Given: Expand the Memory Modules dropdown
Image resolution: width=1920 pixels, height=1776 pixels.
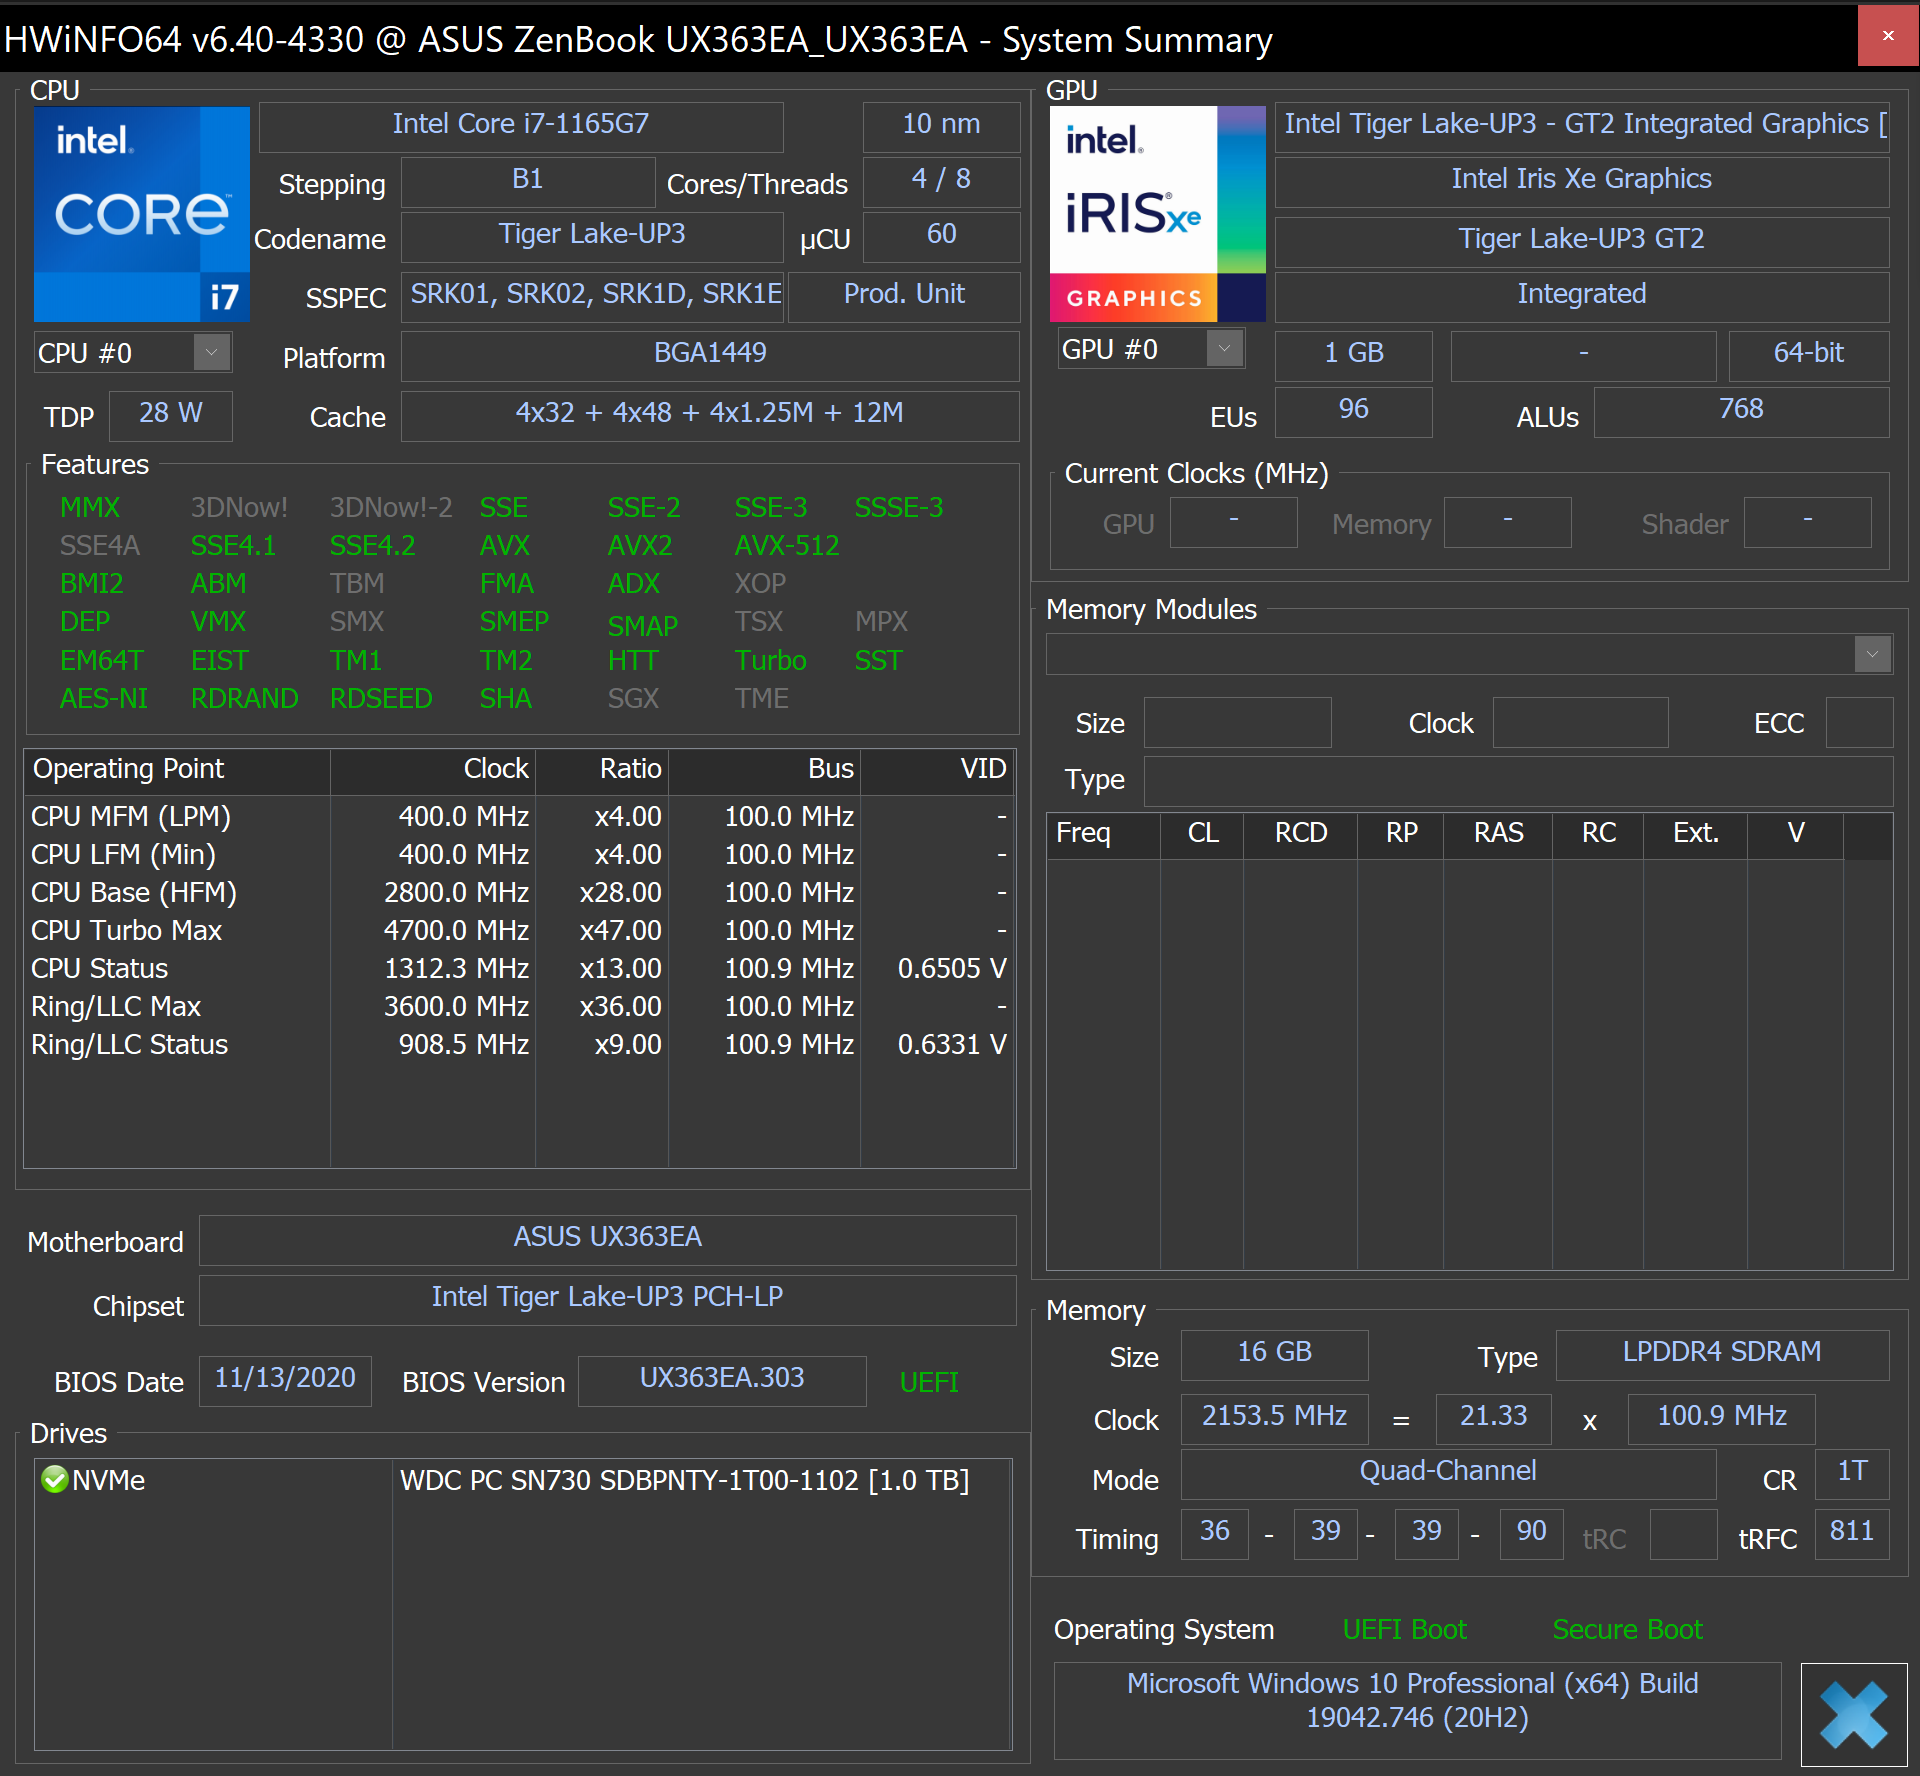Looking at the screenshot, I should (1872, 655).
